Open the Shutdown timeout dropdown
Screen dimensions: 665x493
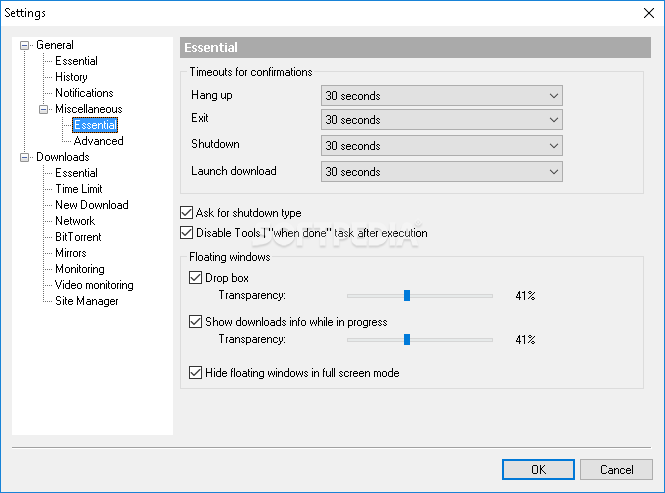point(441,146)
